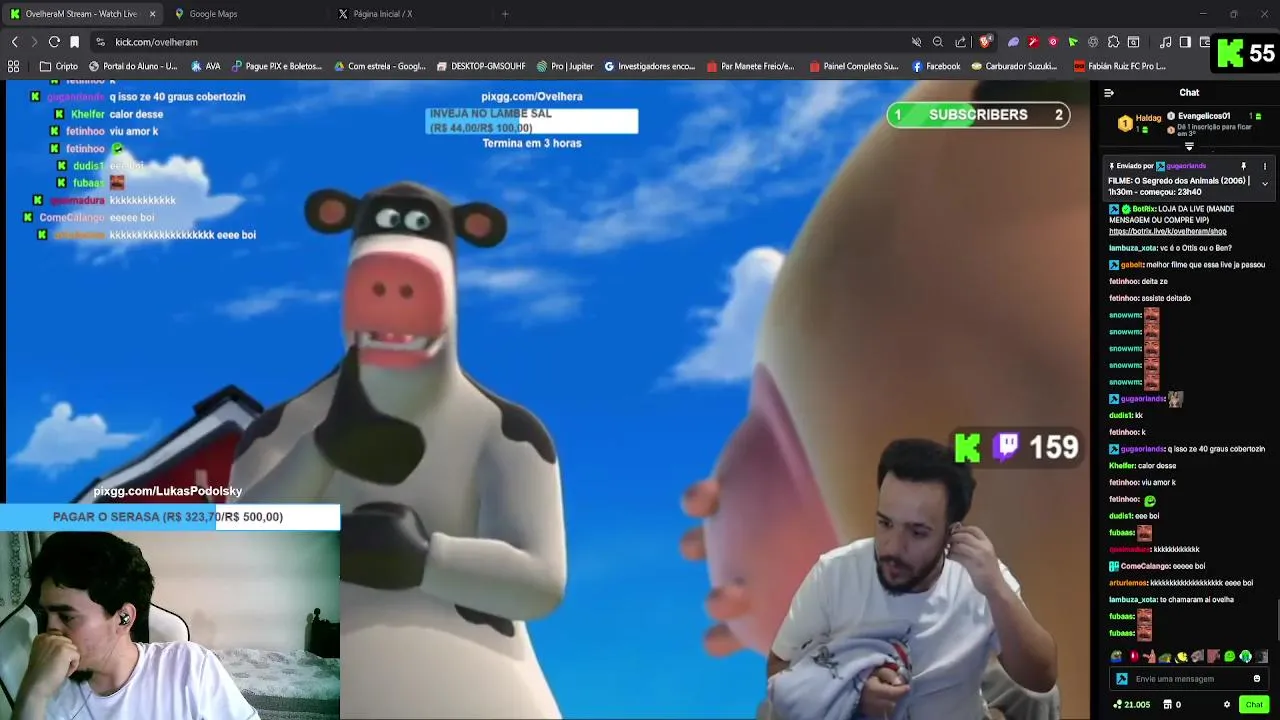Click PAGAR O SERASA donation progress bar
Viewport: 1280px width, 720px height.
[x=170, y=517]
